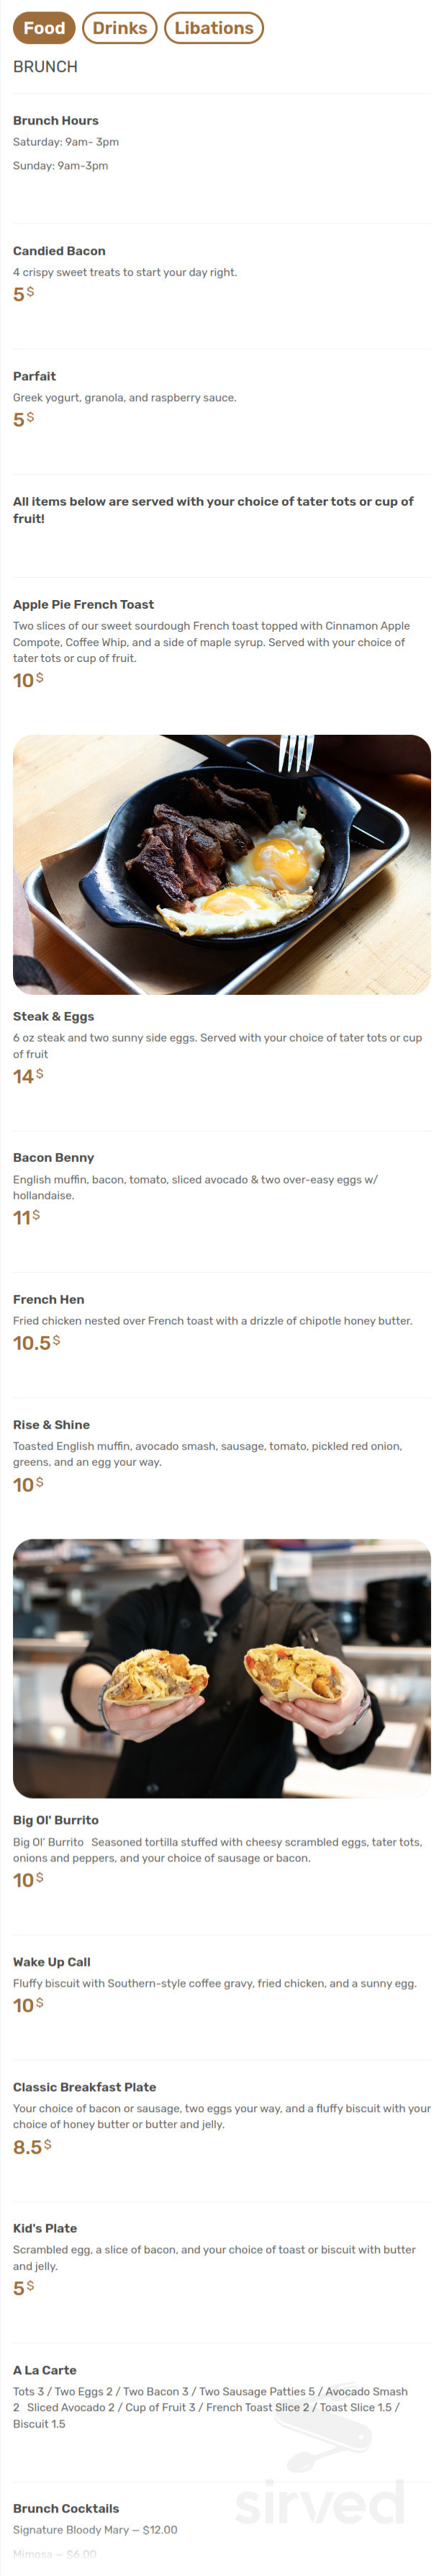
Task: Open the Steak & Eggs item
Action: tap(56, 1015)
